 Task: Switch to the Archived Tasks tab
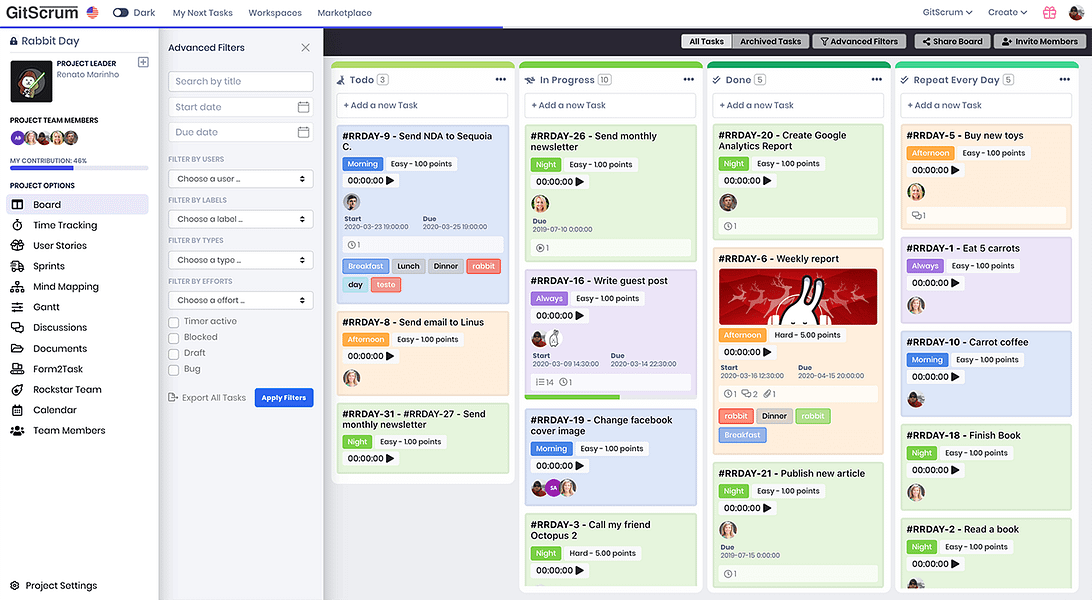770,41
